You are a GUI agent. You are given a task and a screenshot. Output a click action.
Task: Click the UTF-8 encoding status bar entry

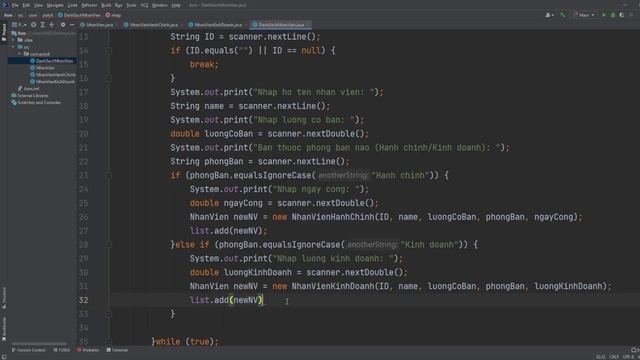(629, 357)
